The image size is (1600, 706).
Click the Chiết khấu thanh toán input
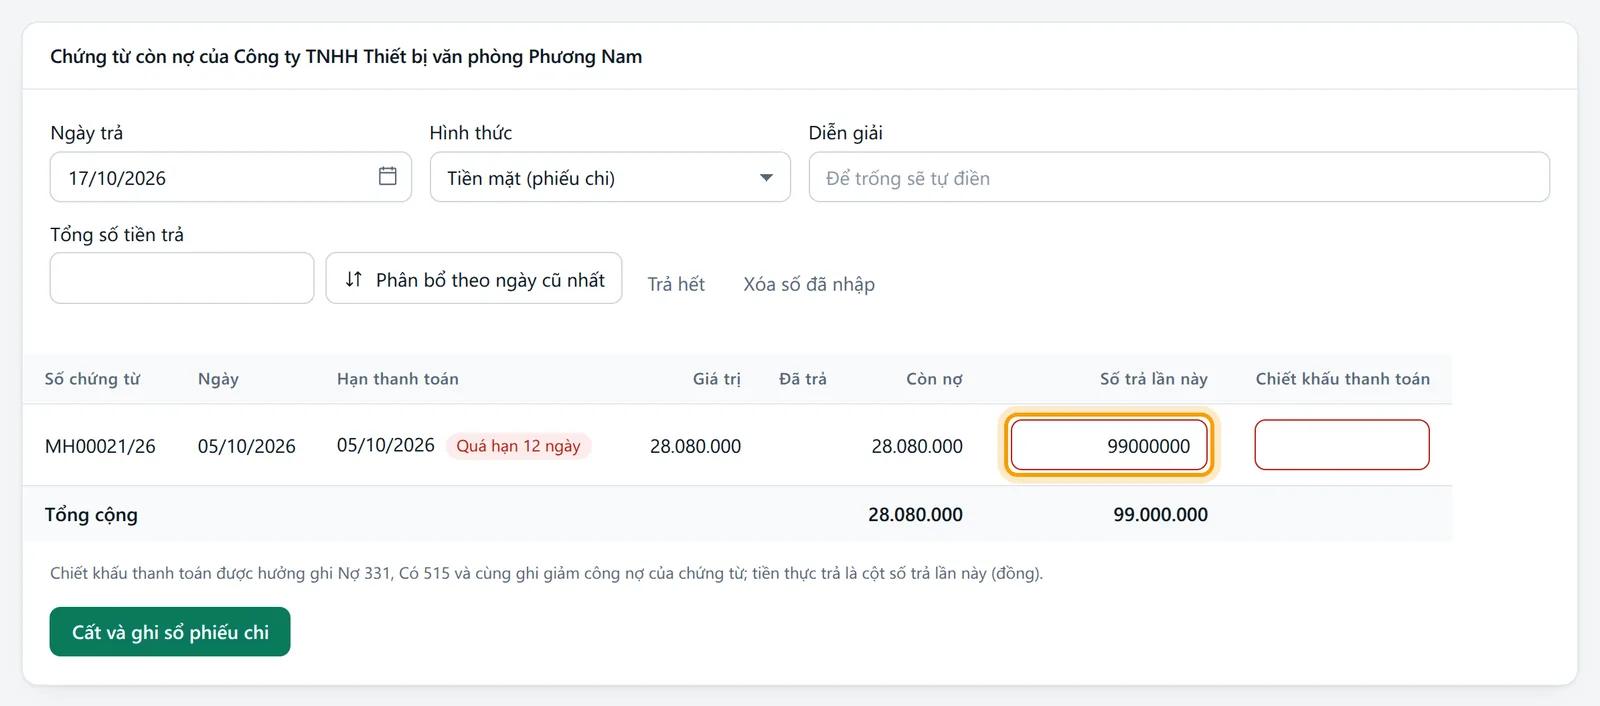[x=1342, y=445]
